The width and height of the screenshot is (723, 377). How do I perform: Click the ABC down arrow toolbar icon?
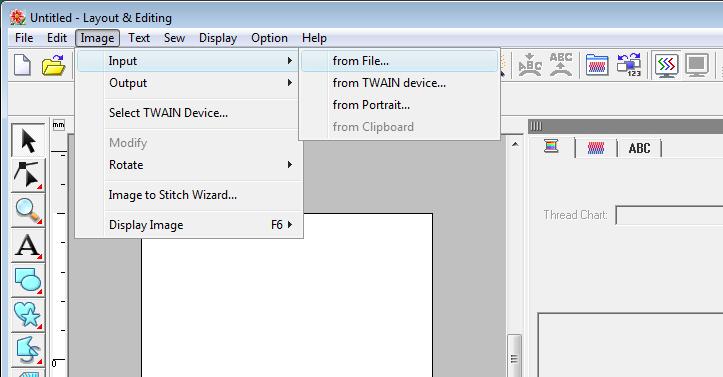click(530, 65)
